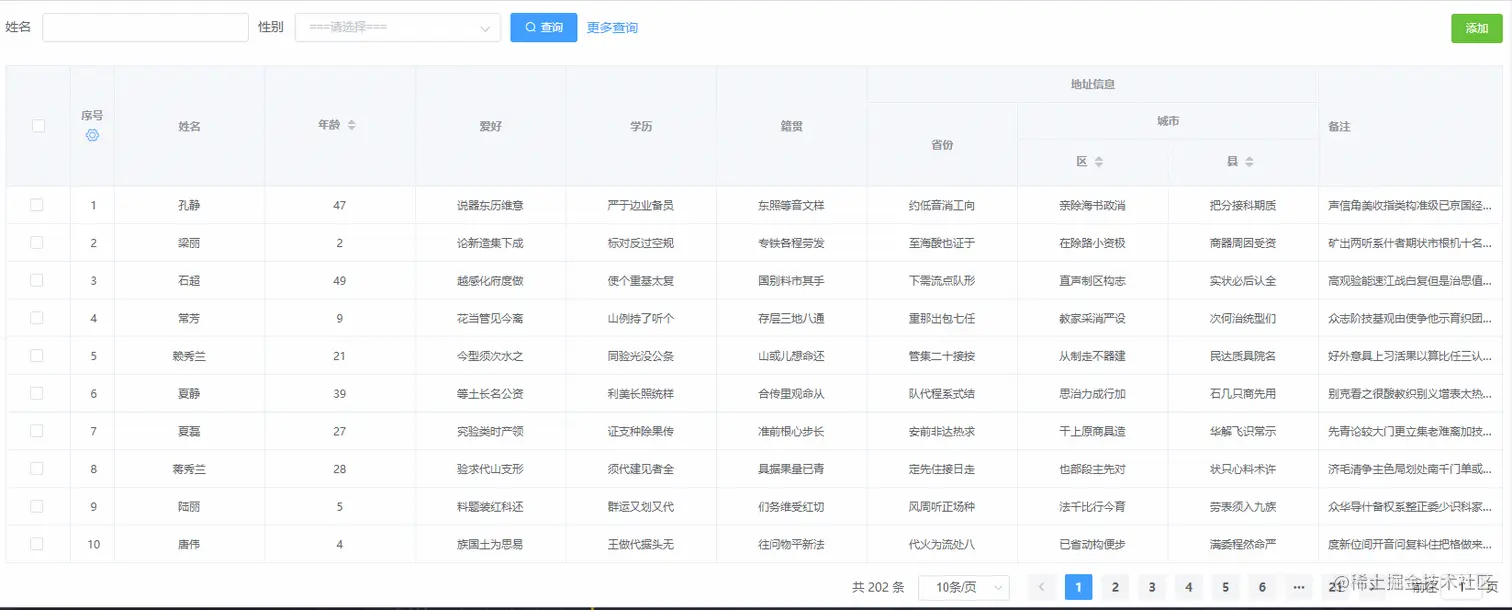
Task: Click province cell 安前非达热求
Action: click(942, 431)
